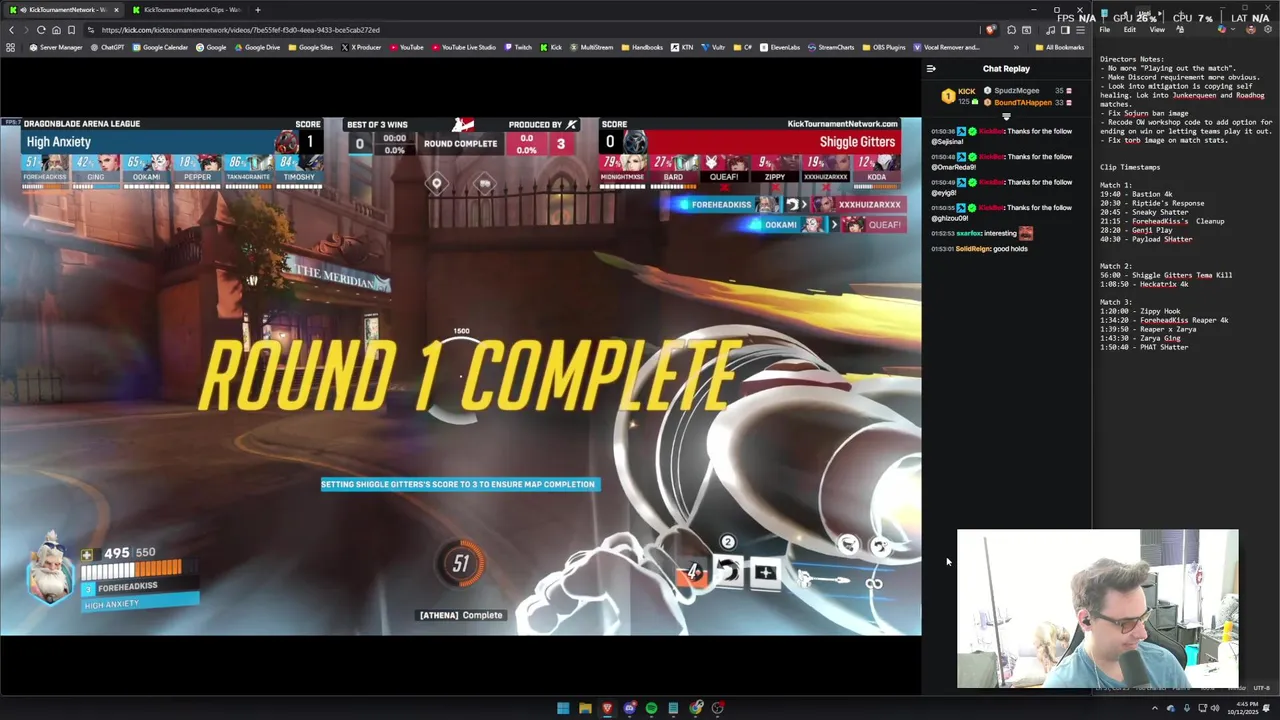Open the KTN bookmark
This screenshot has height=720, width=1280.
tap(682, 47)
